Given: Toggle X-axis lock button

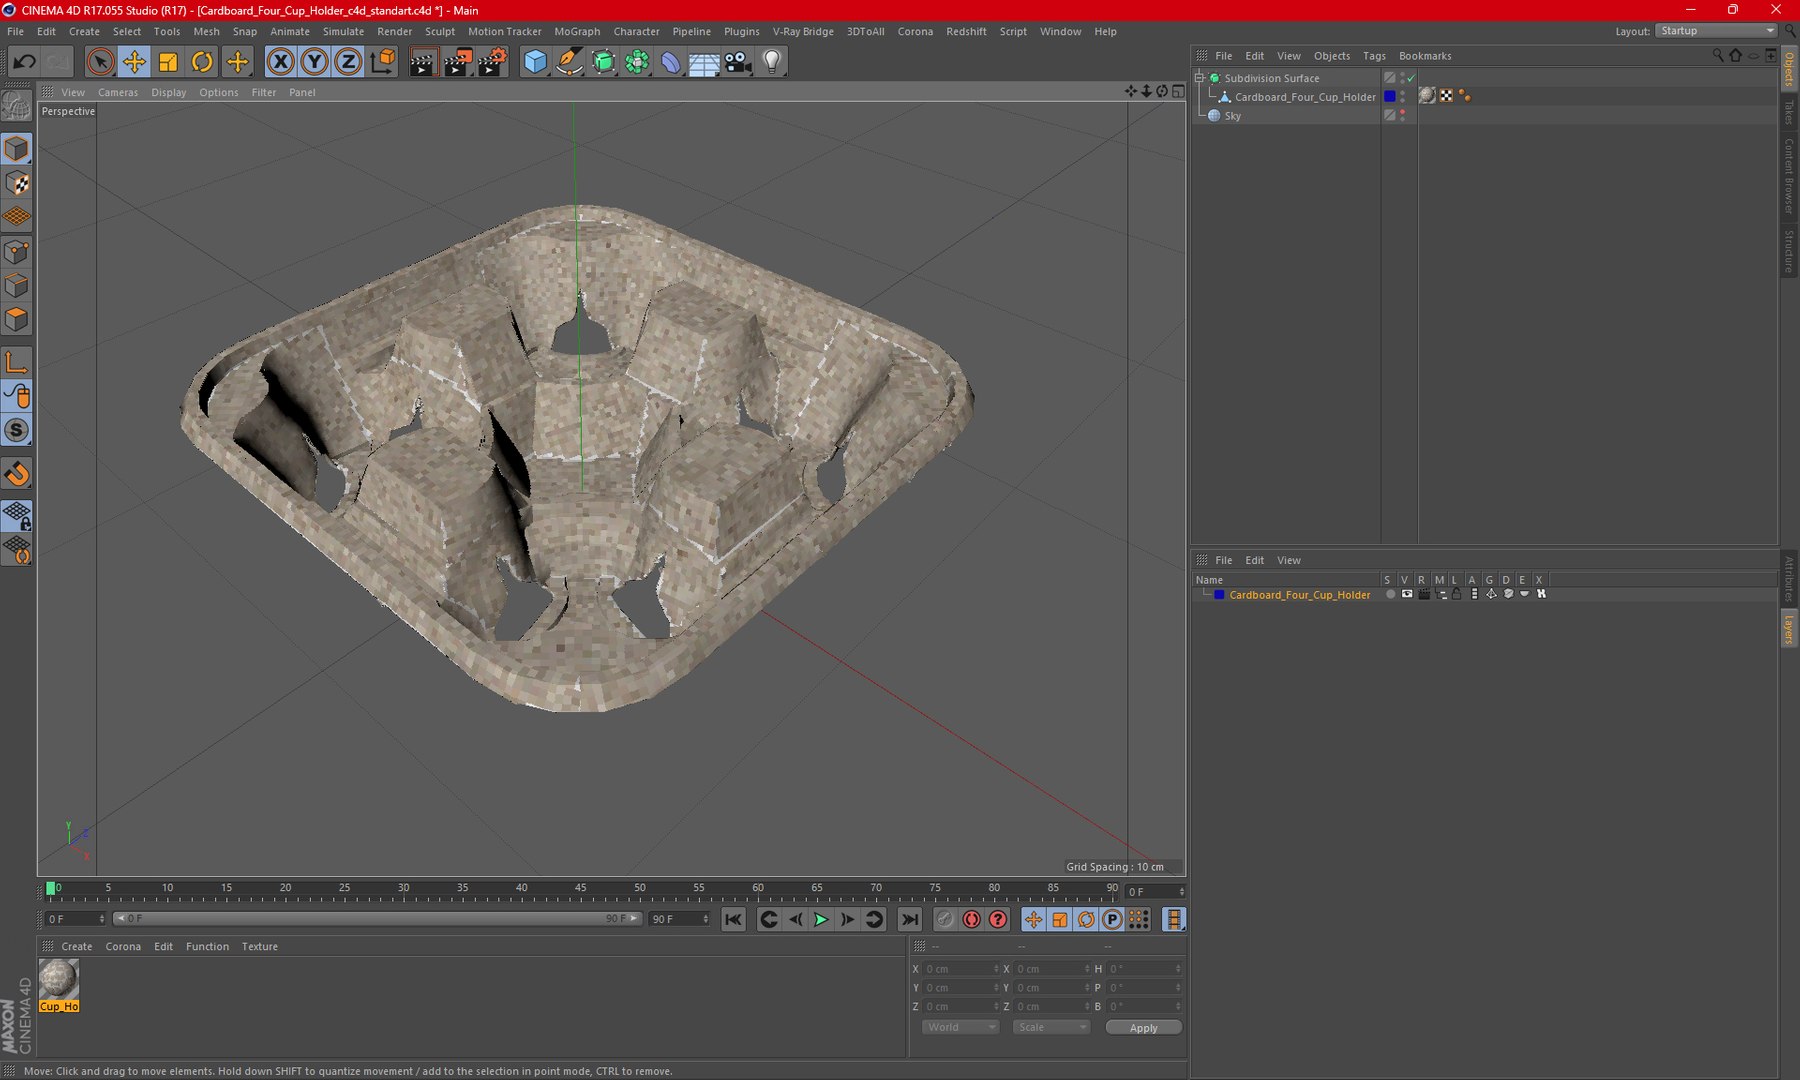Looking at the screenshot, I should (x=280, y=62).
